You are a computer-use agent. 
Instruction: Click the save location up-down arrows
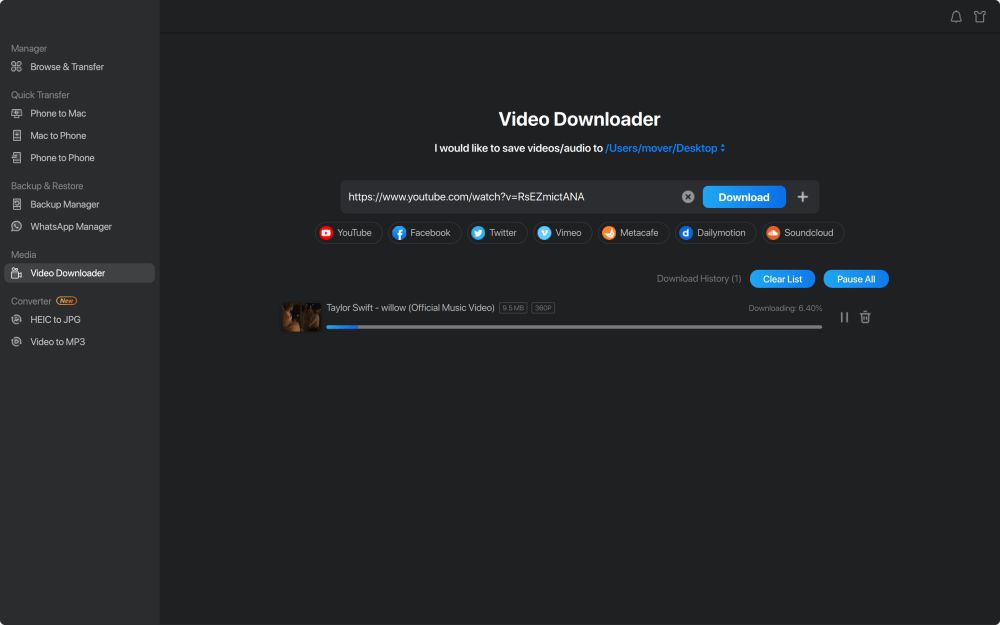pyautogui.click(x=723, y=148)
